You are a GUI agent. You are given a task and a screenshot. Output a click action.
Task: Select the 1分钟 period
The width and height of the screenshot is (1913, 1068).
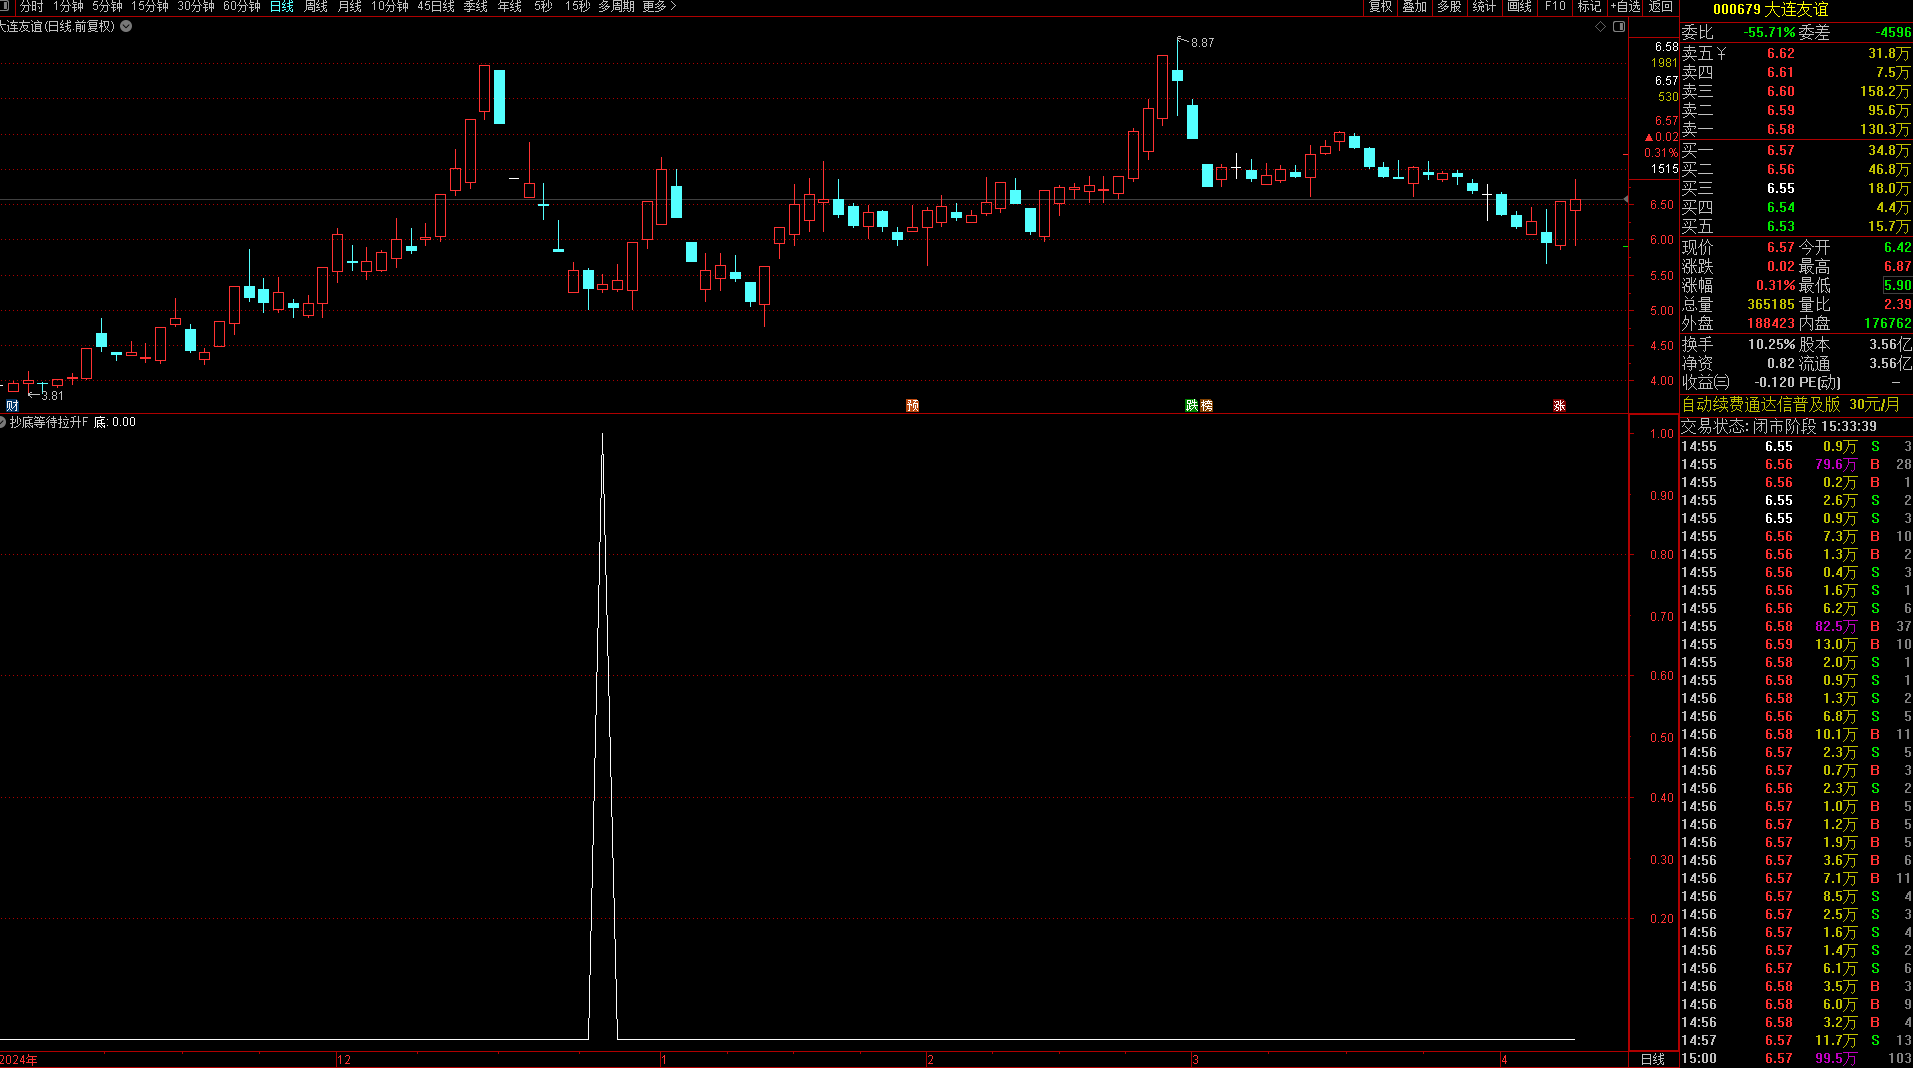coord(69,6)
